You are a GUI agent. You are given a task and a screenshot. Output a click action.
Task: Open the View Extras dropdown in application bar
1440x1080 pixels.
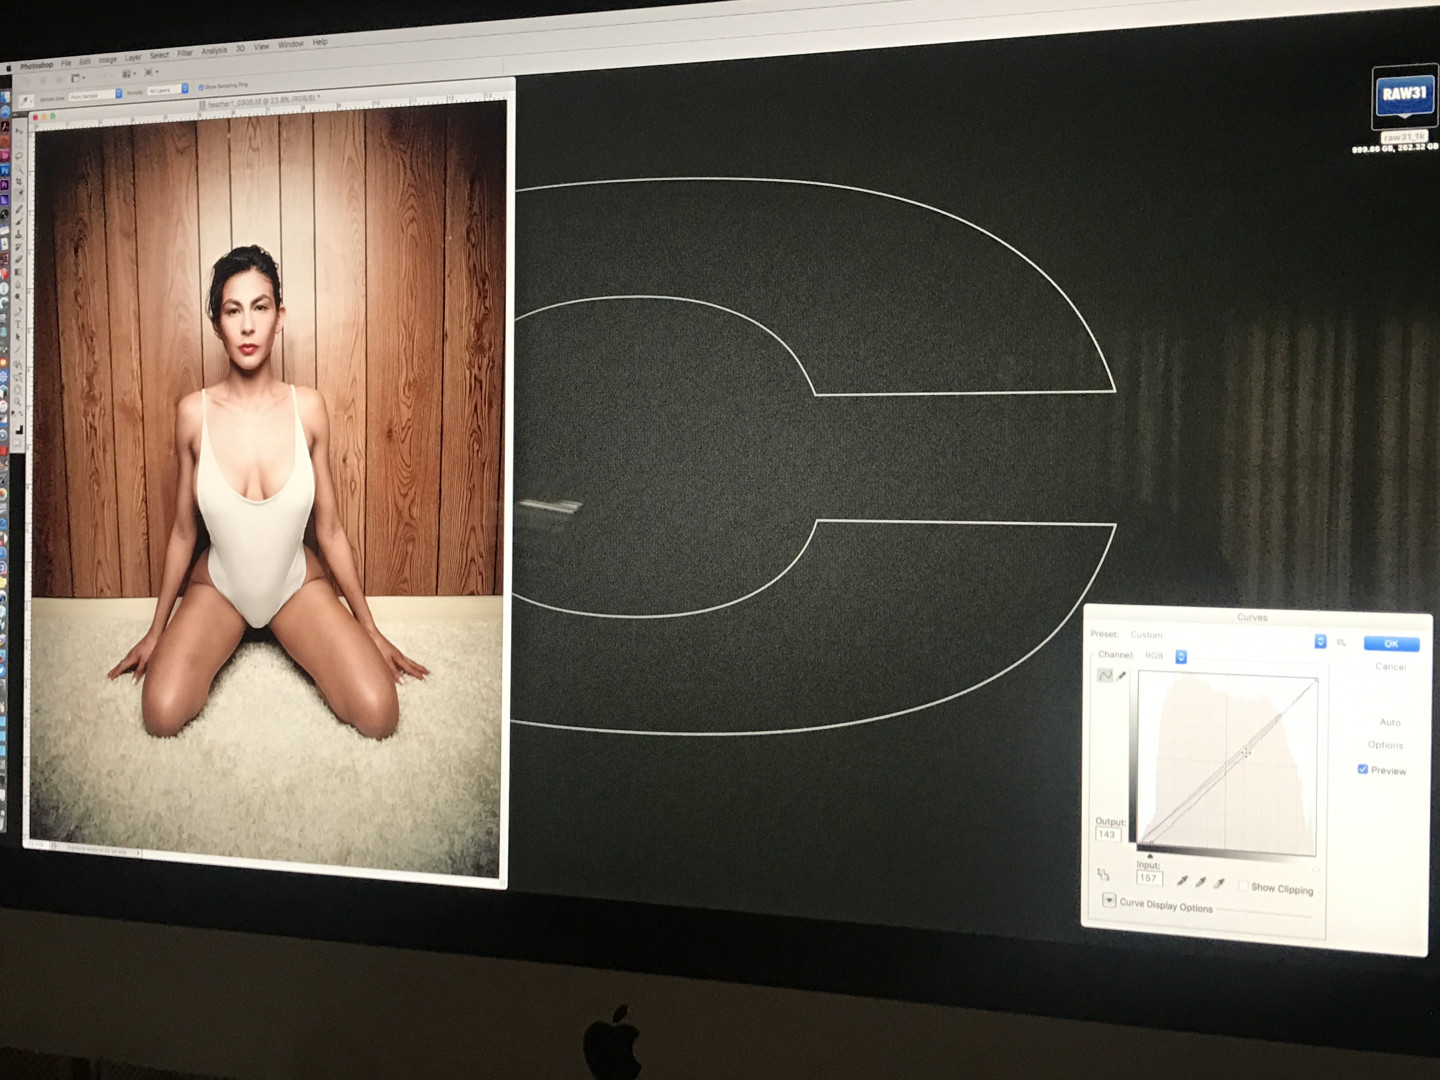[x=78, y=77]
